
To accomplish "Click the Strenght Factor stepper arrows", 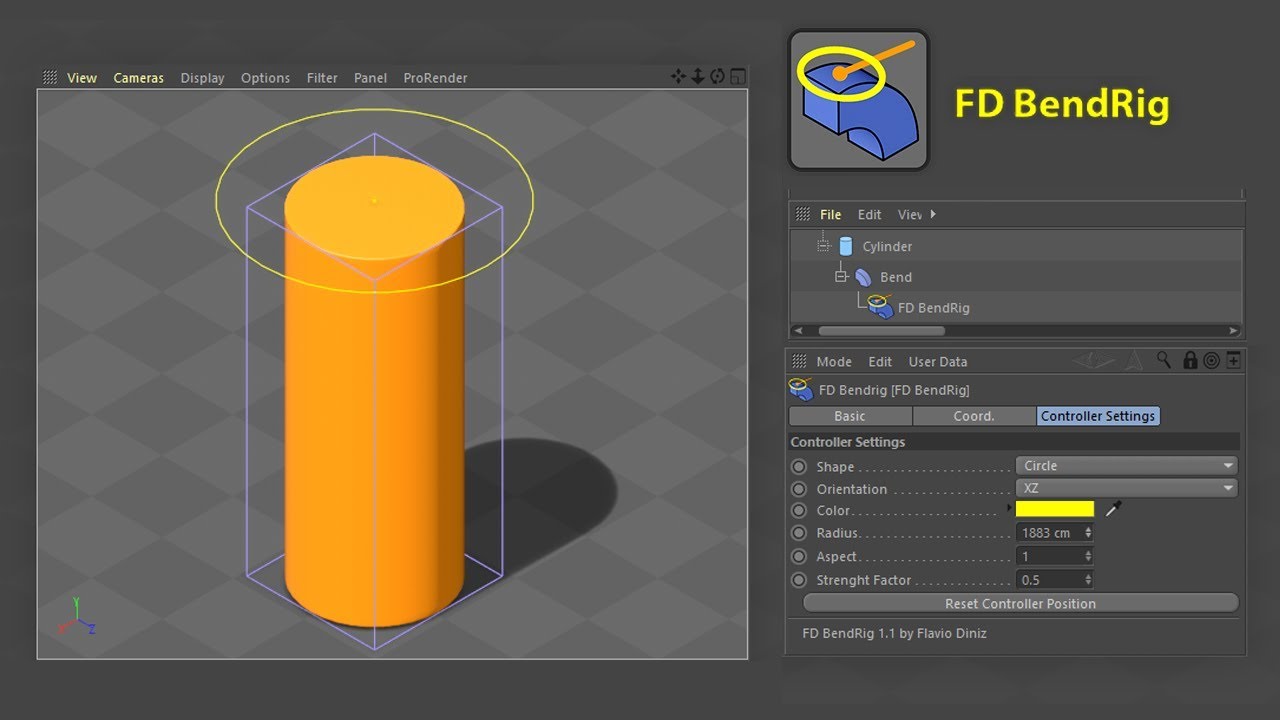I will point(1088,580).
